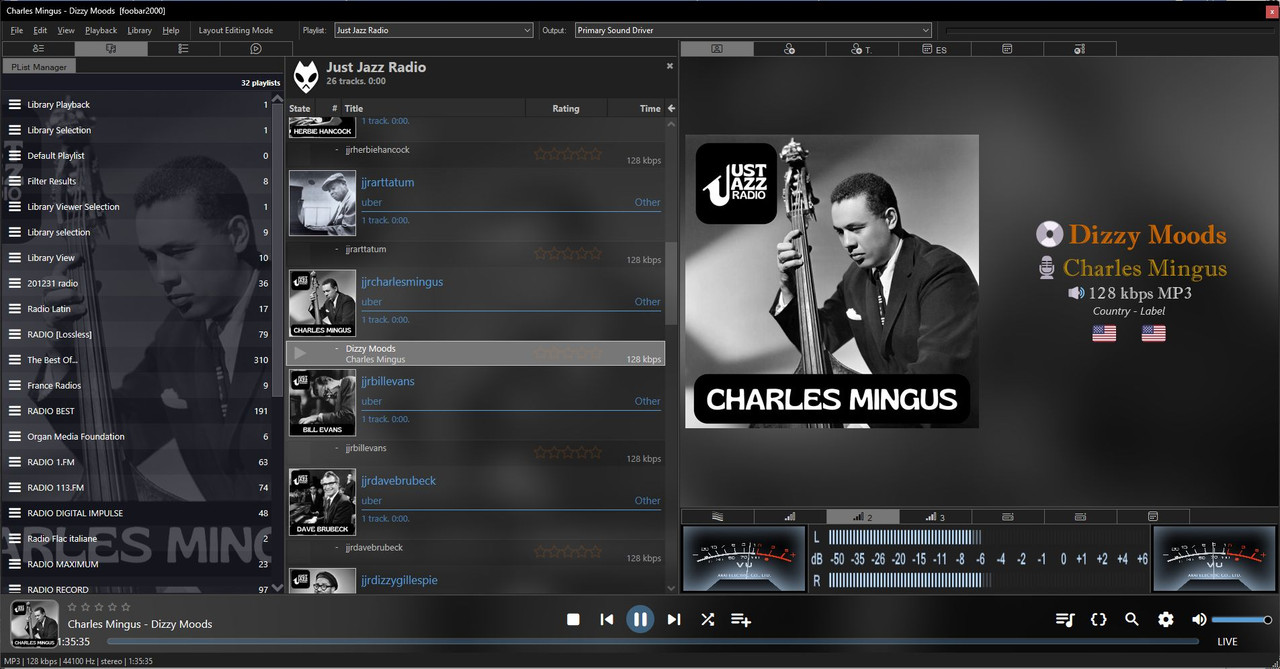
Task: Open the Playback menu
Action: click(x=101, y=30)
